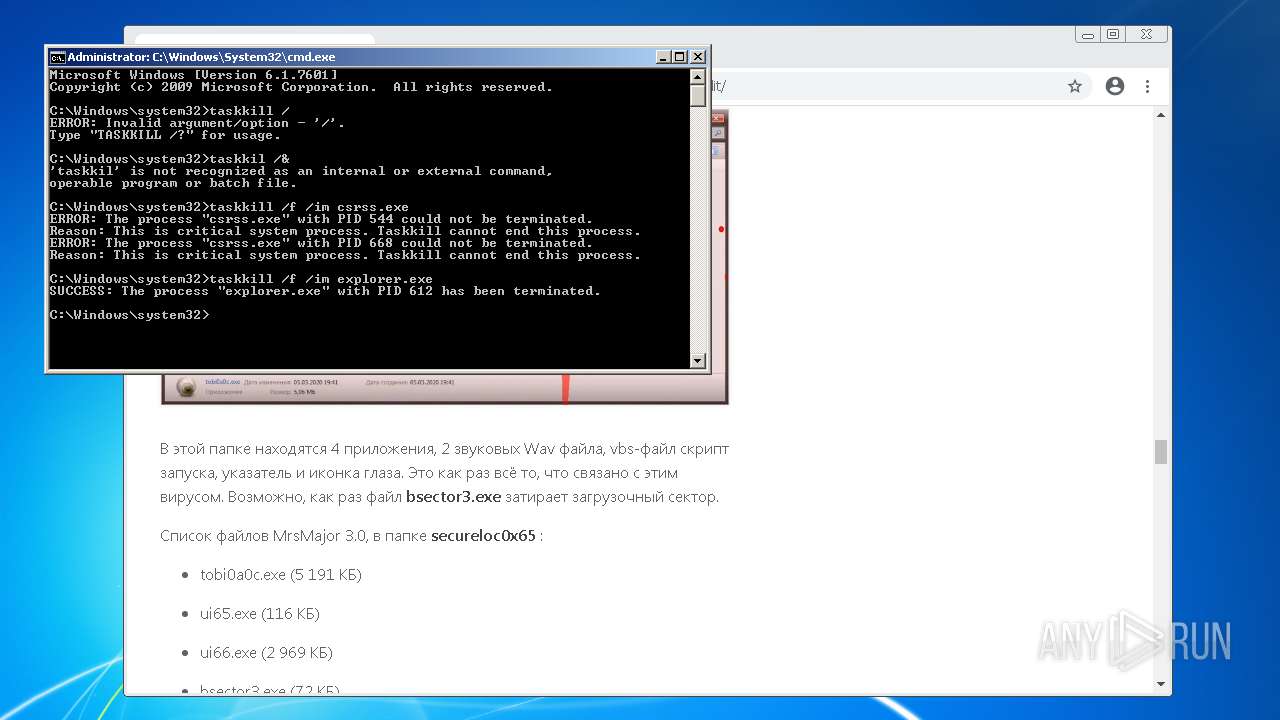Click the bold text 'secureloc0x65'

[483, 536]
